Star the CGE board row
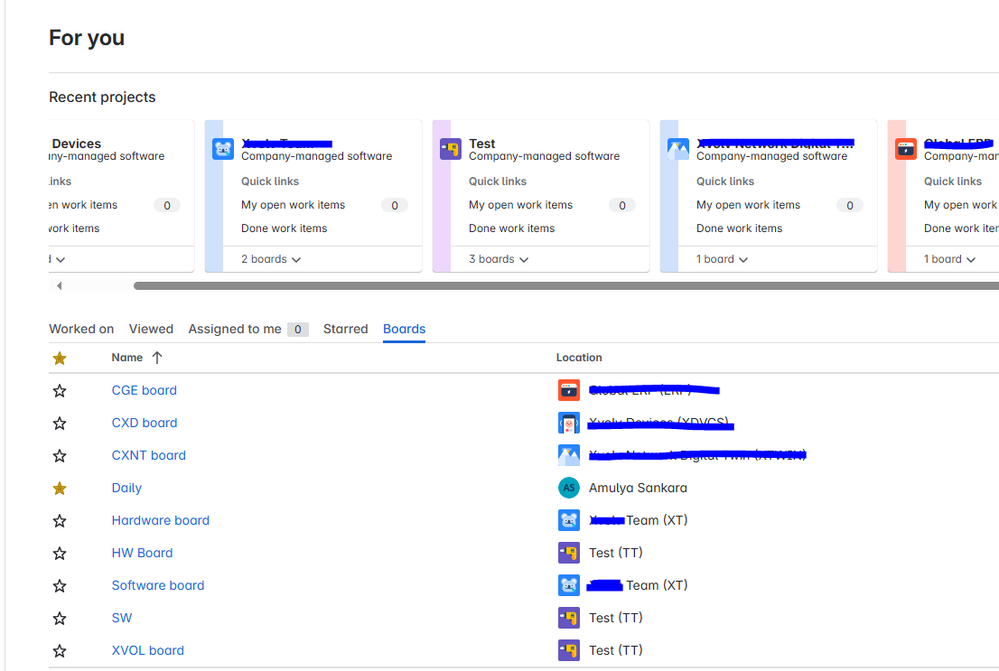The height and width of the screenshot is (671, 999). (x=59, y=391)
